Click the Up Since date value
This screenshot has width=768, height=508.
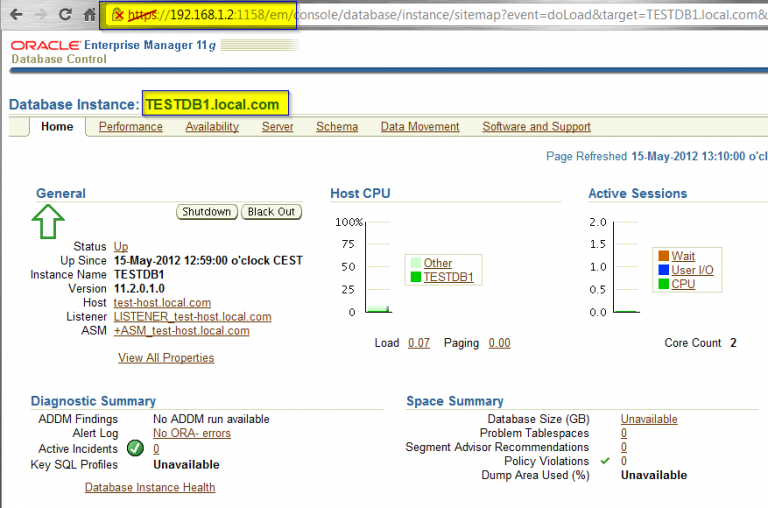208,261
